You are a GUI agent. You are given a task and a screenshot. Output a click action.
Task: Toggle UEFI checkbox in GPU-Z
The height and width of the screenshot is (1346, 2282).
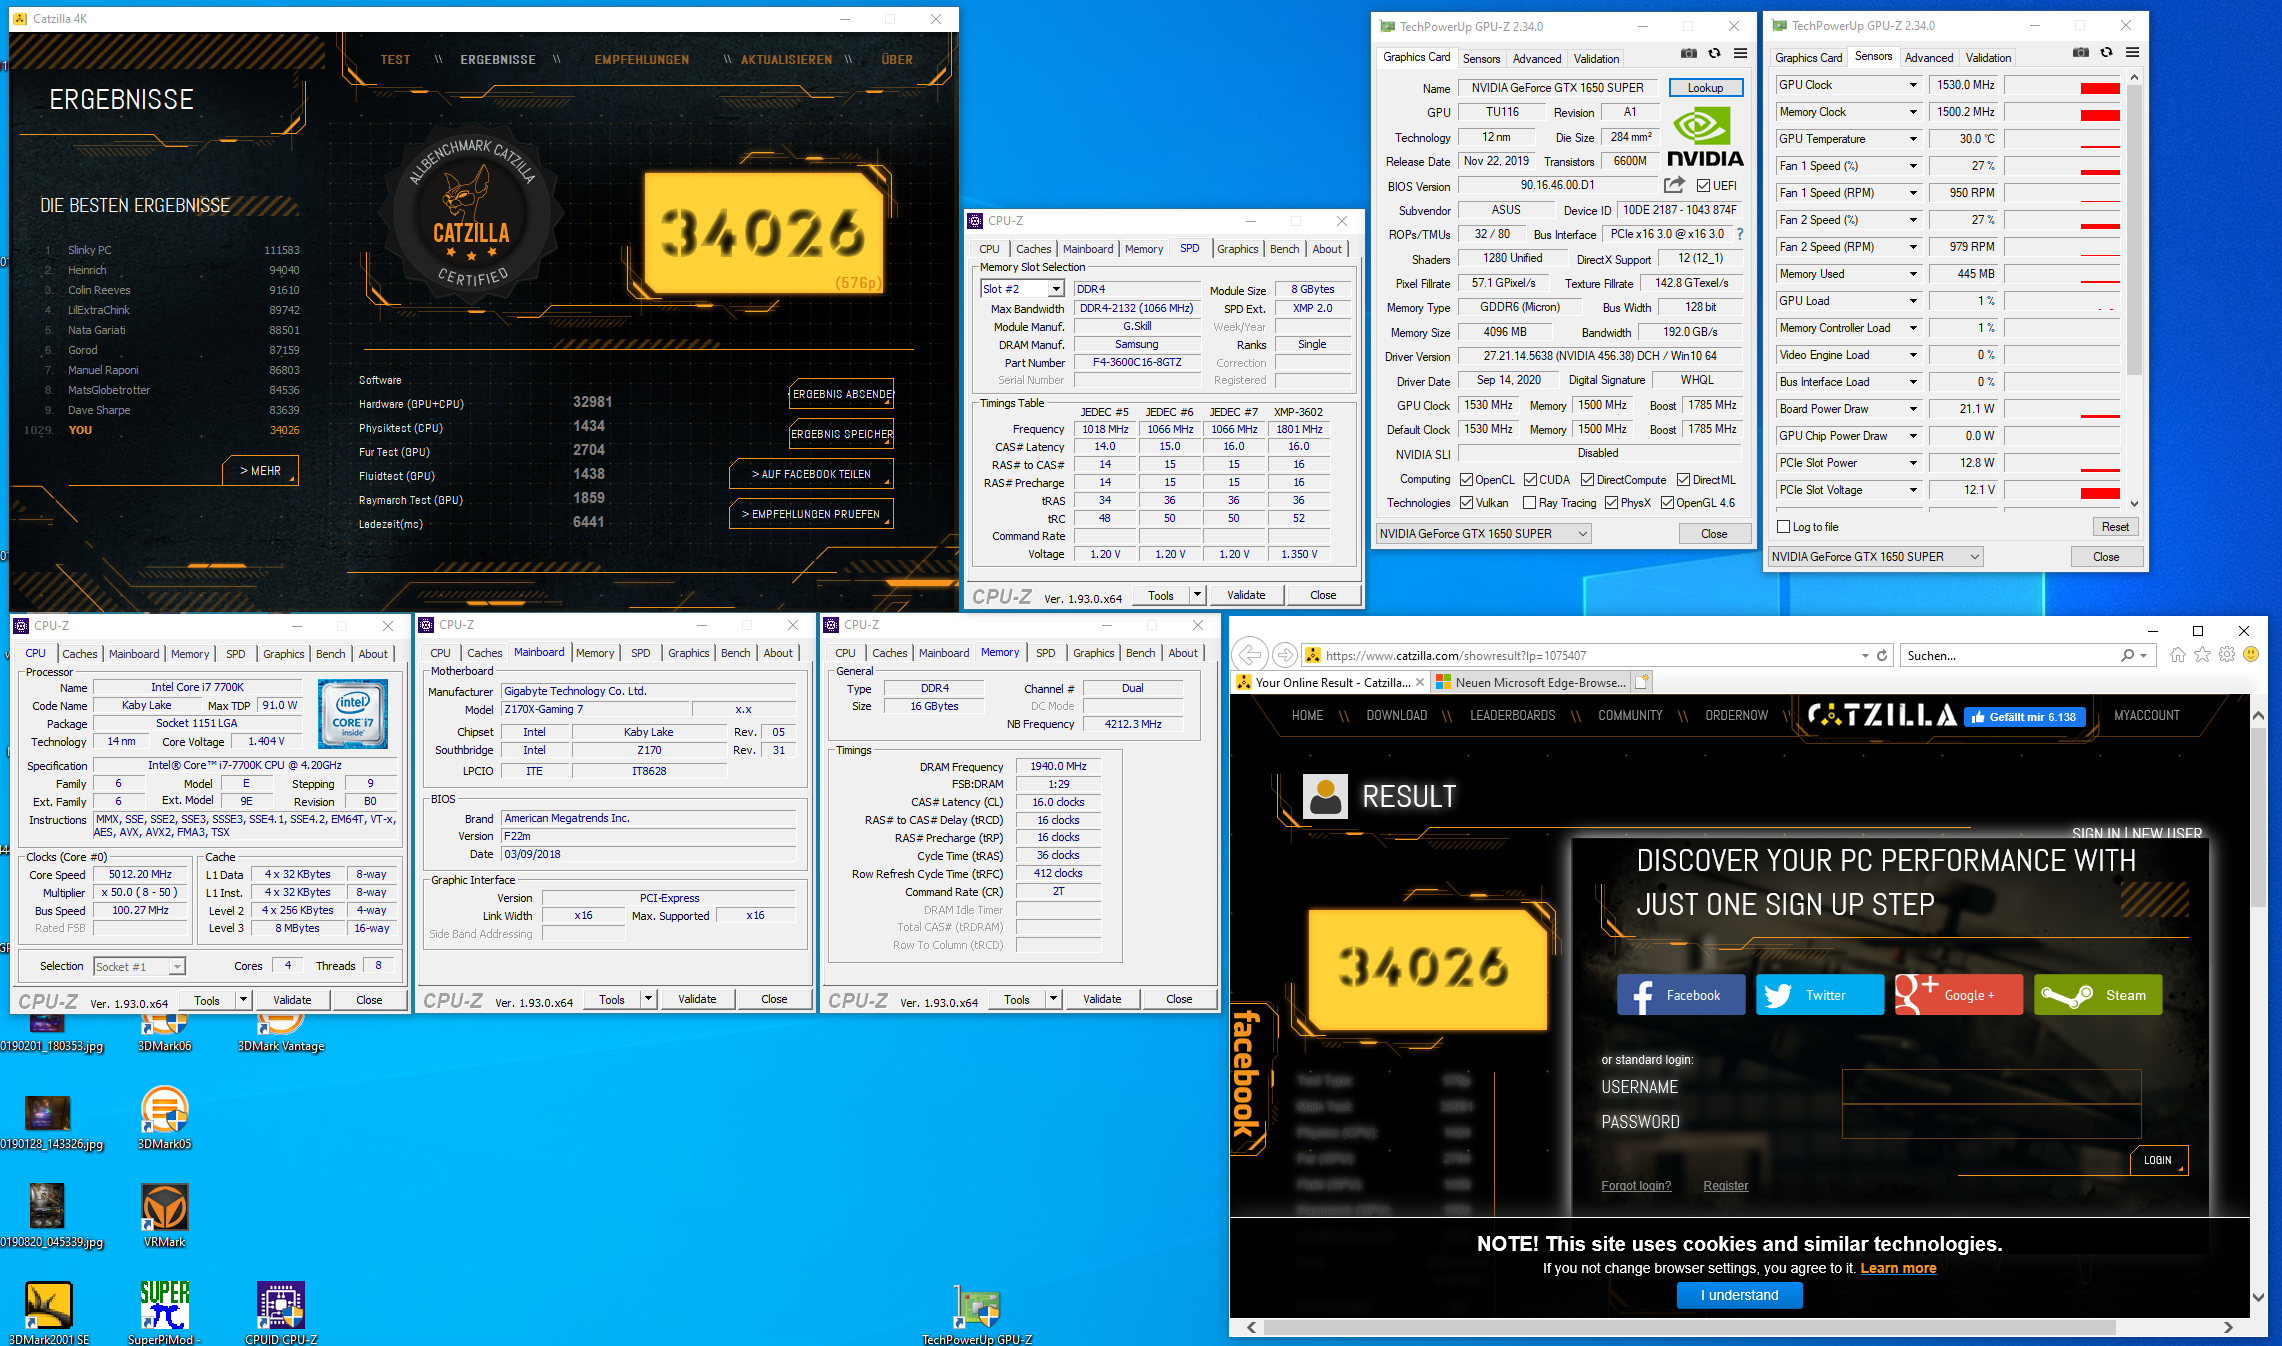(1703, 185)
